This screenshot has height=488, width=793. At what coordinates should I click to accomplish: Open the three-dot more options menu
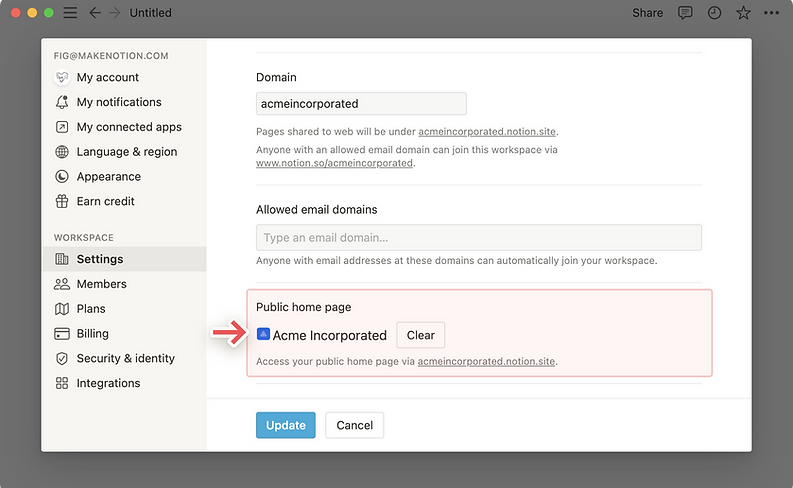click(x=771, y=13)
